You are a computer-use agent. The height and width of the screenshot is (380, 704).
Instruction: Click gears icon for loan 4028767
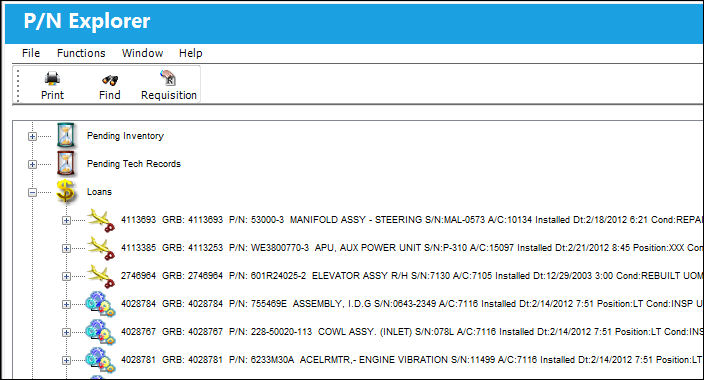pyautogui.click(x=101, y=331)
